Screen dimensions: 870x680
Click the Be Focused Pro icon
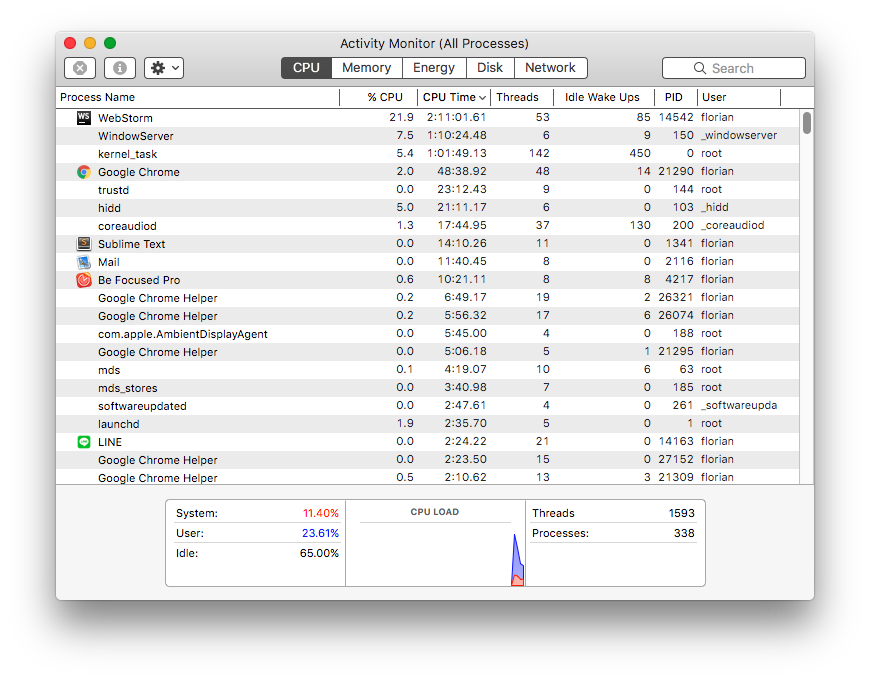pos(84,280)
